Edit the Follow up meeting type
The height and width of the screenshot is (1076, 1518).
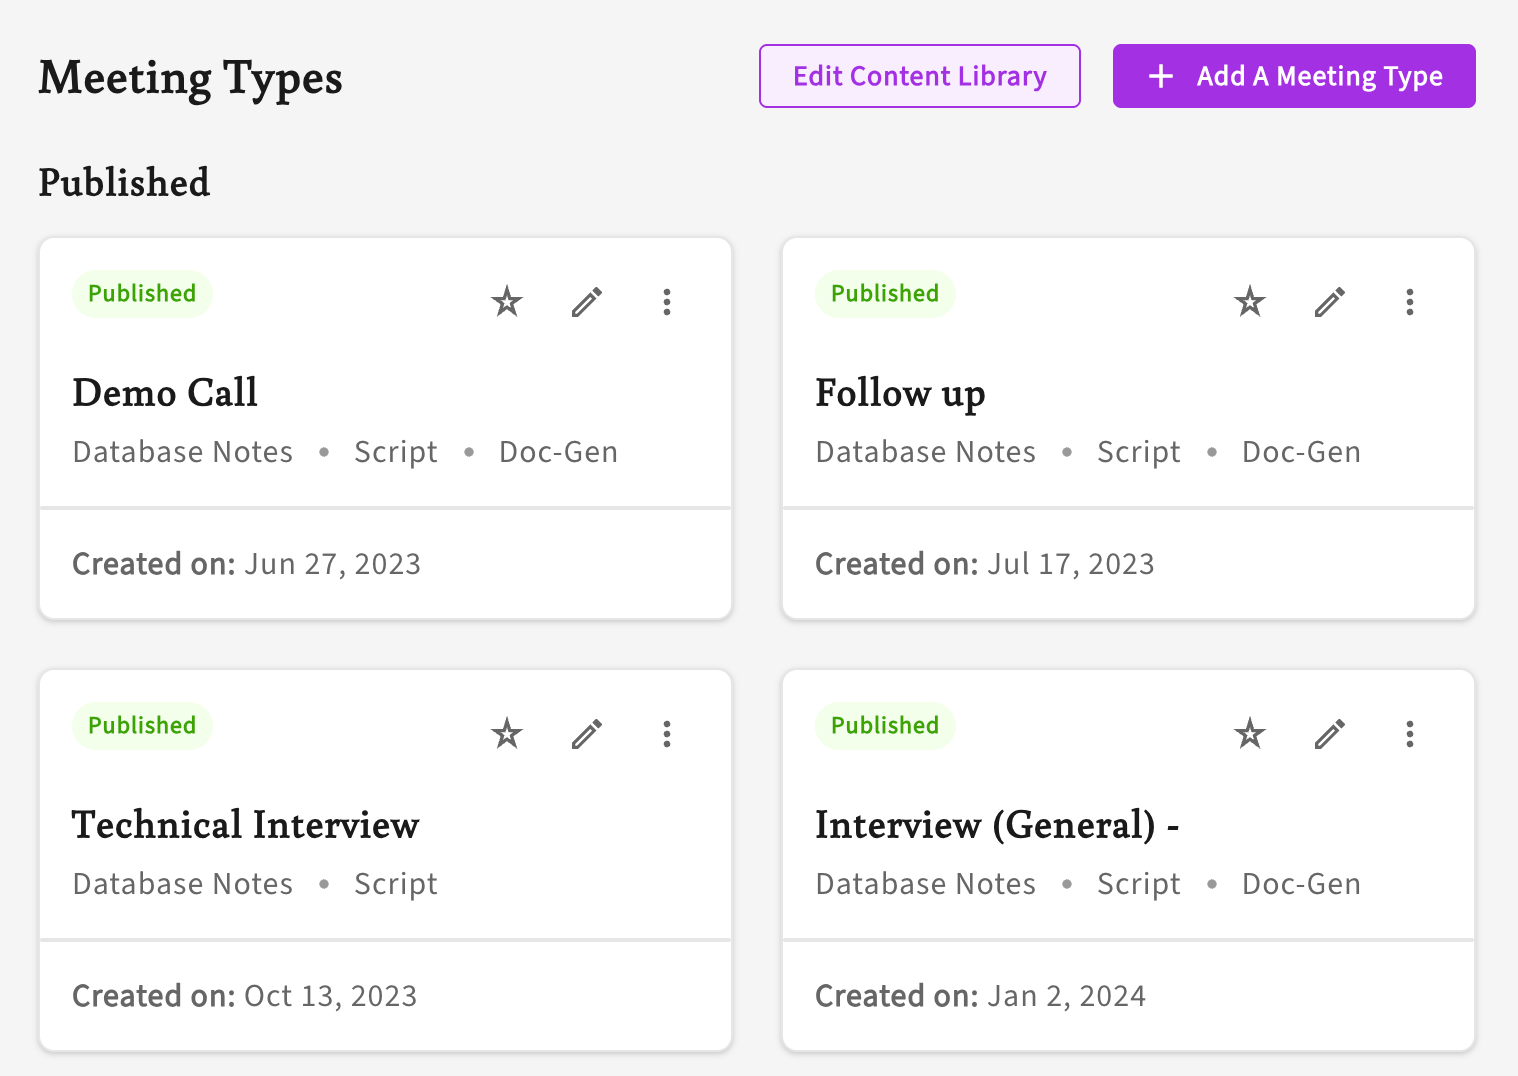click(1330, 302)
